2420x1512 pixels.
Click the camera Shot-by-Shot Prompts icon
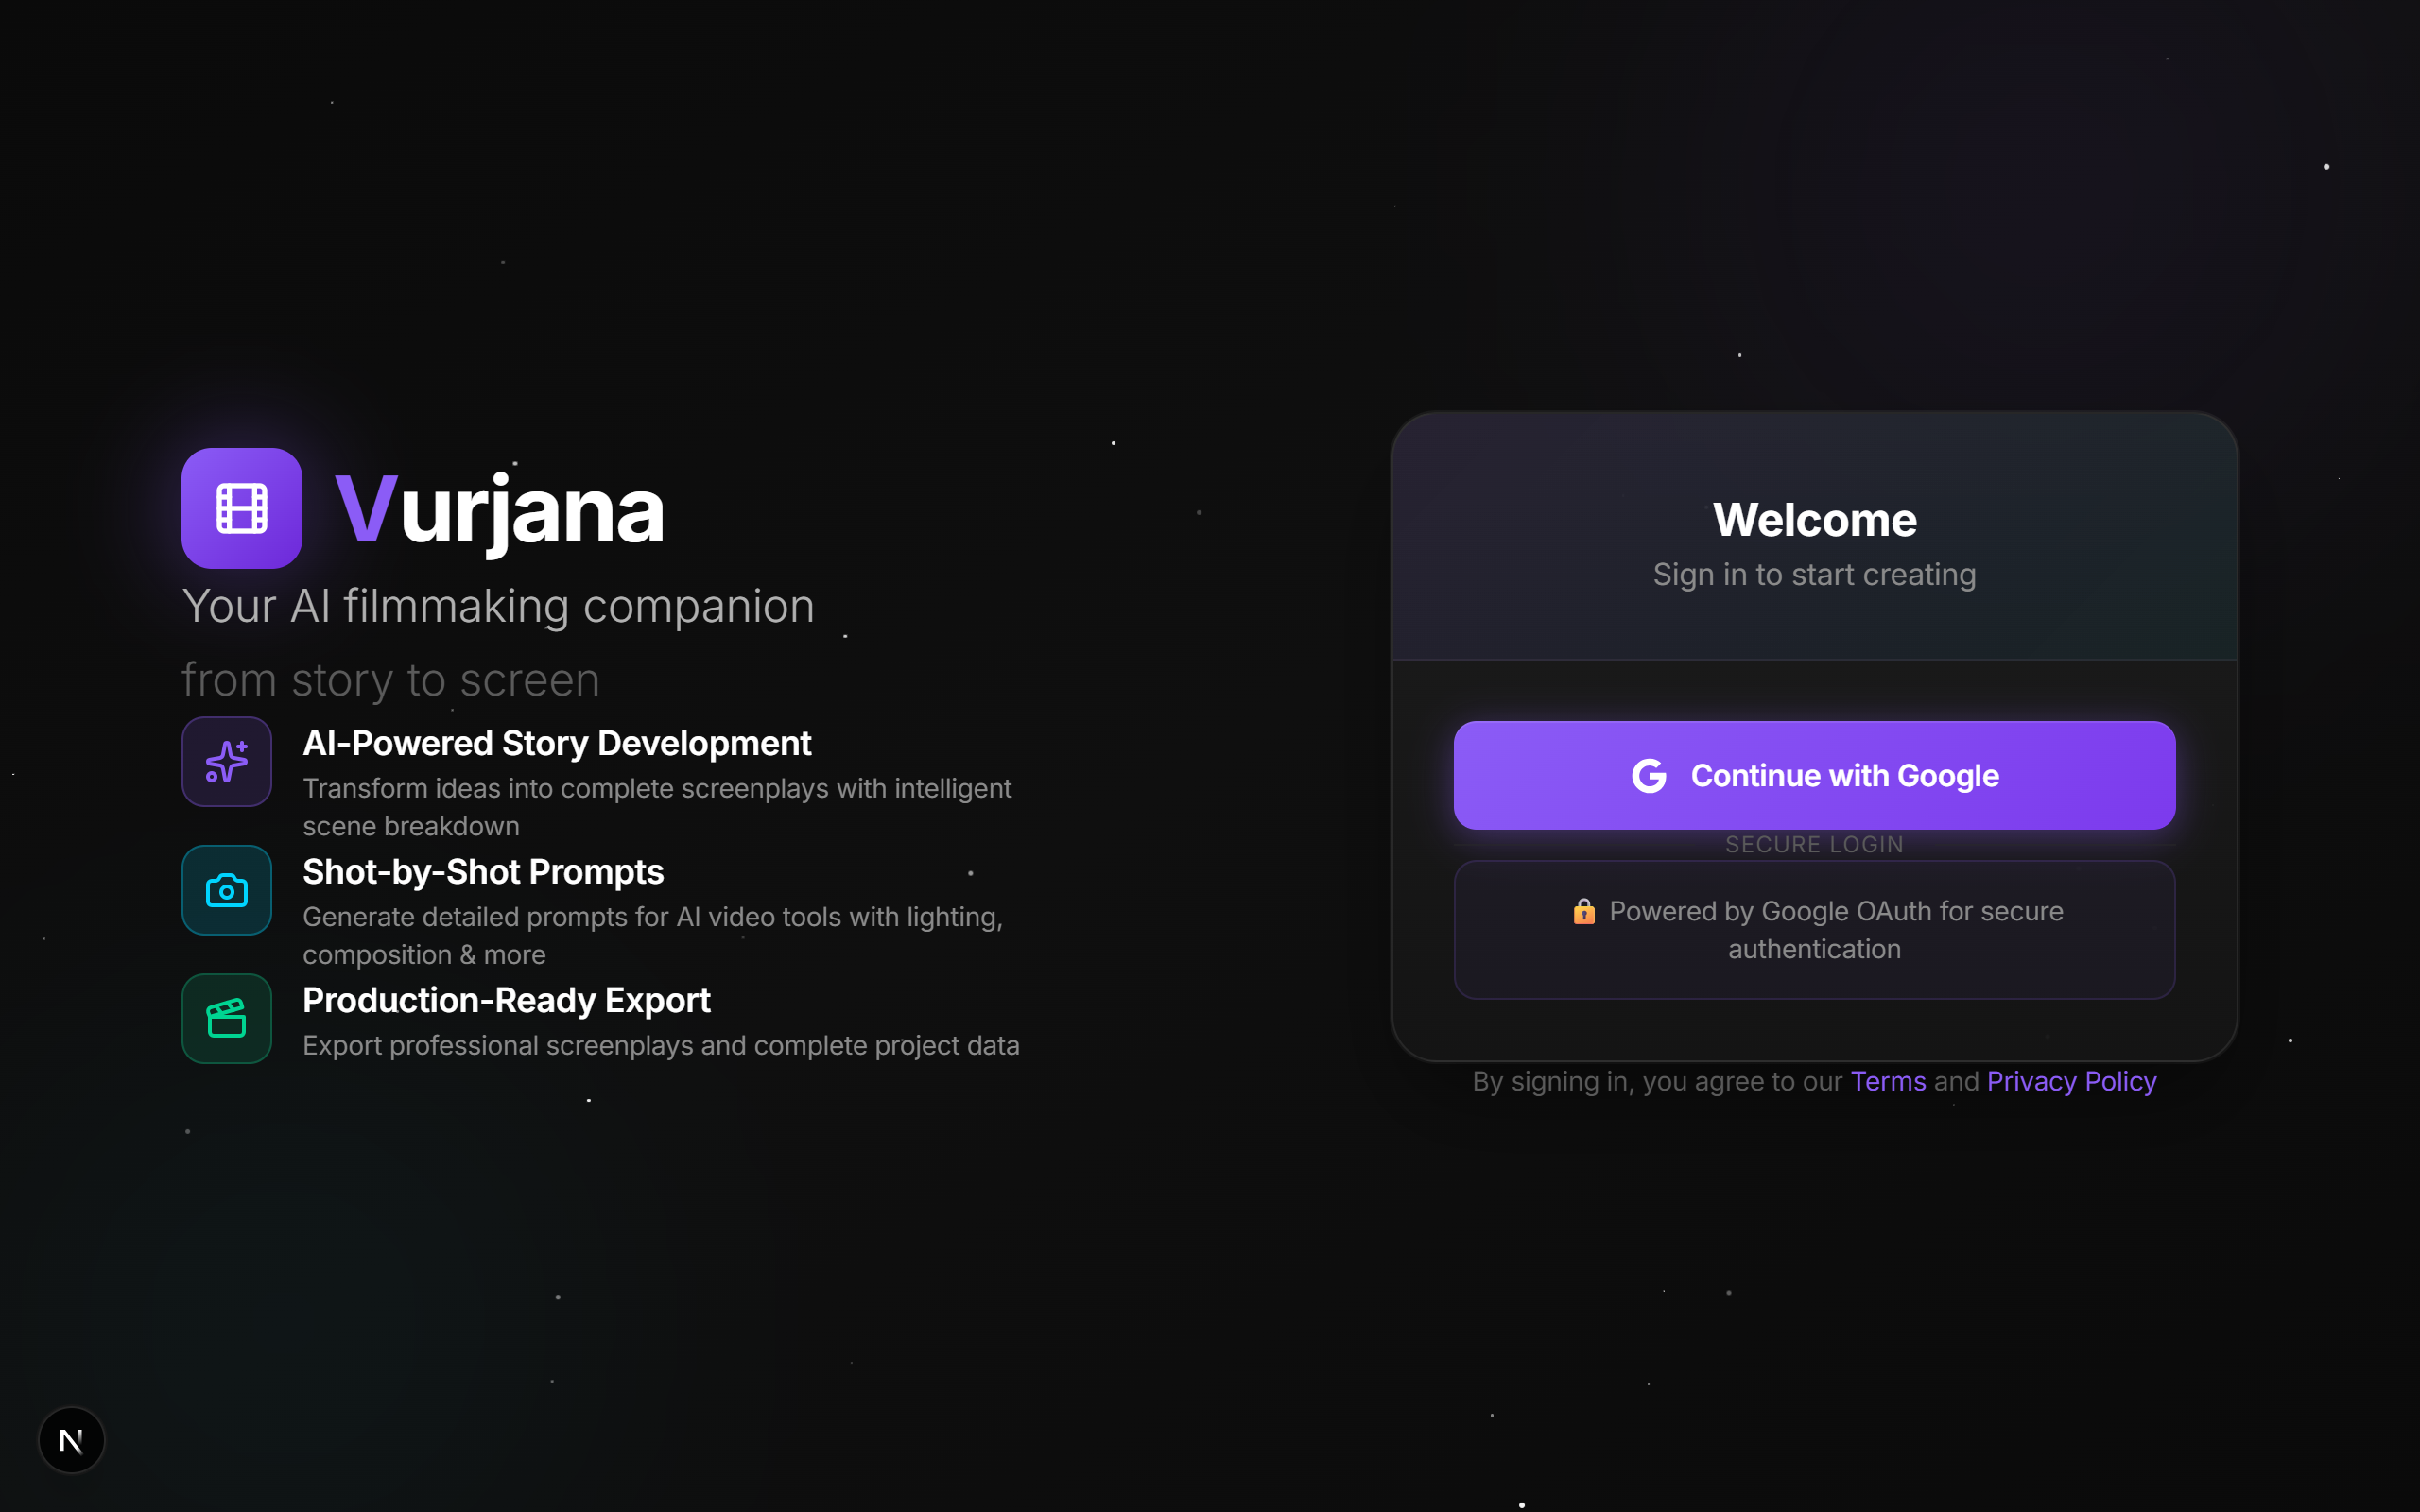pyautogui.click(x=227, y=890)
